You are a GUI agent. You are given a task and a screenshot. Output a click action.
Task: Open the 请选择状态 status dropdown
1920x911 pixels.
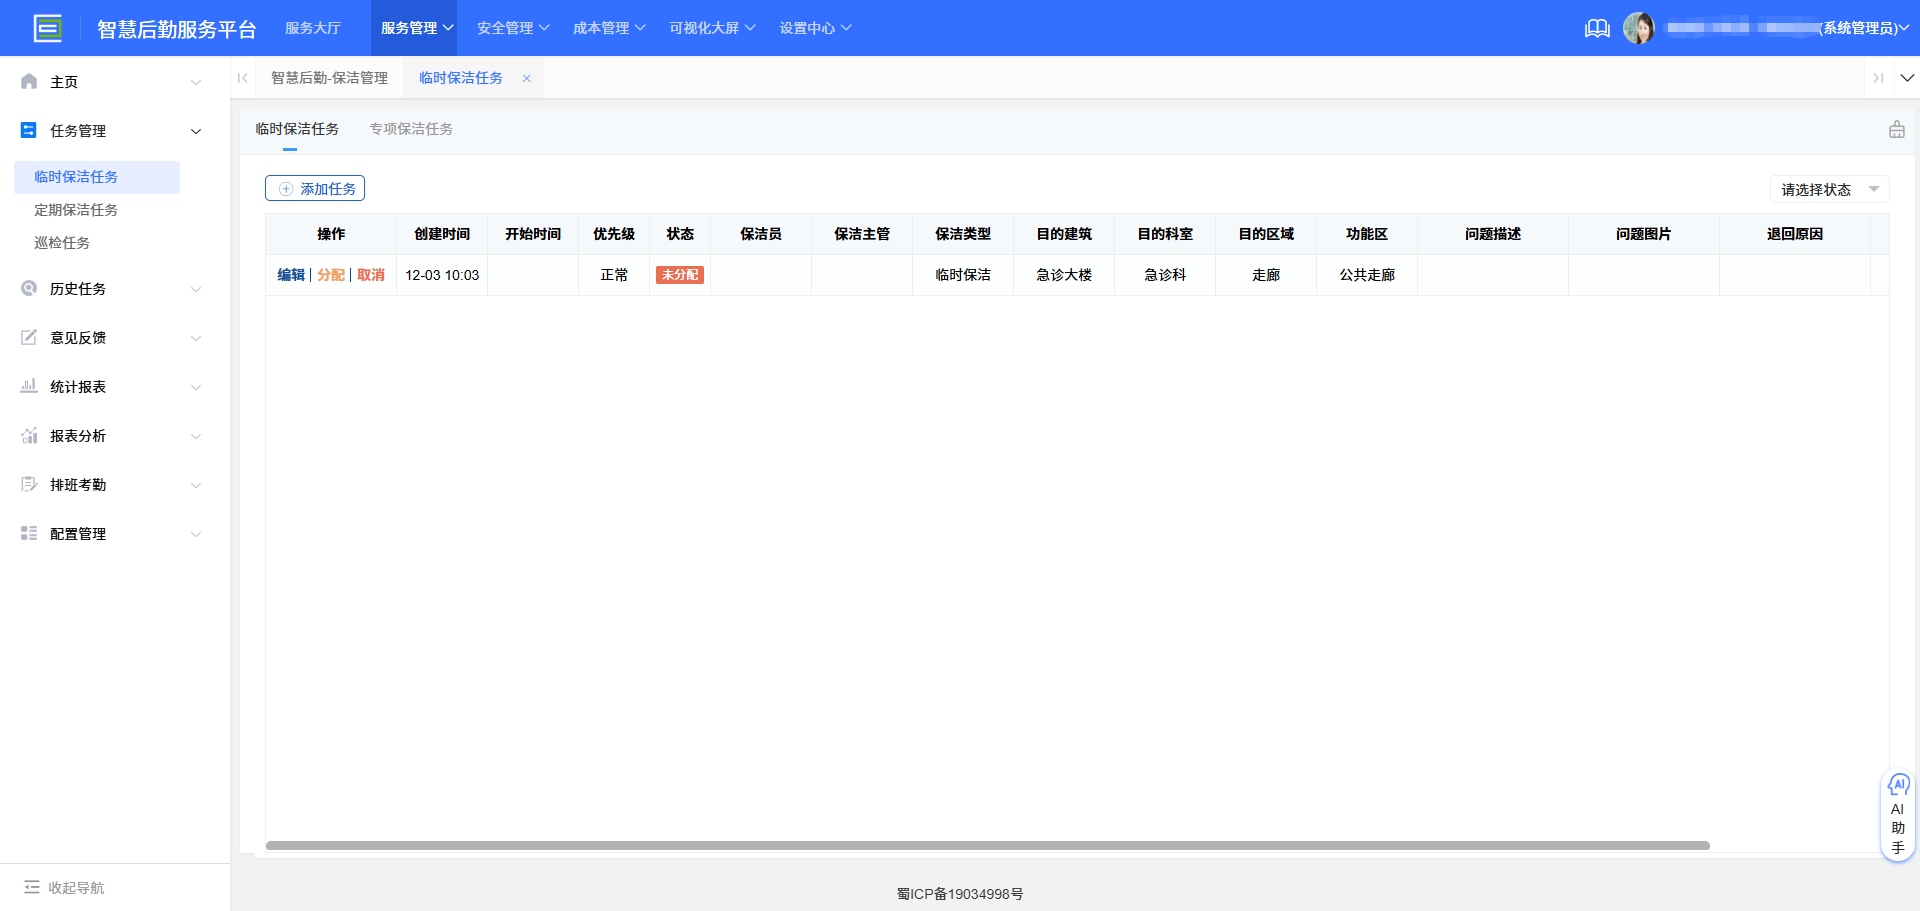[x=1827, y=189]
